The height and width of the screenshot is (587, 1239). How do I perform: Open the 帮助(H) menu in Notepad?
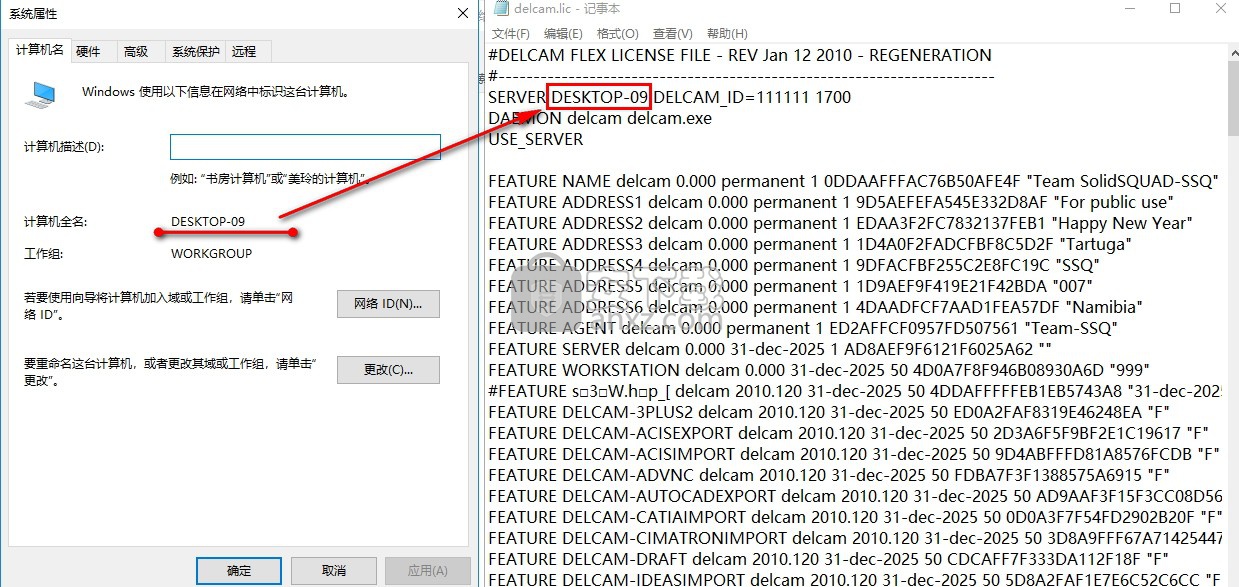727,34
